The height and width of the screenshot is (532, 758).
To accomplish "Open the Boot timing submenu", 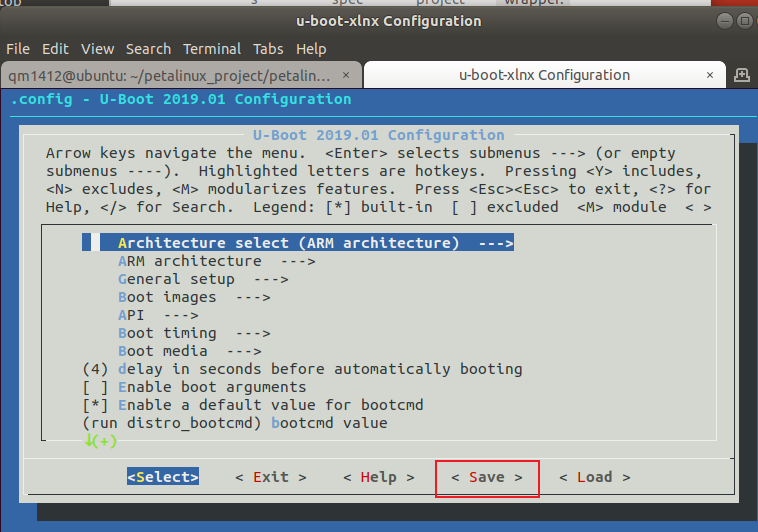I will (x=194, y=333).
